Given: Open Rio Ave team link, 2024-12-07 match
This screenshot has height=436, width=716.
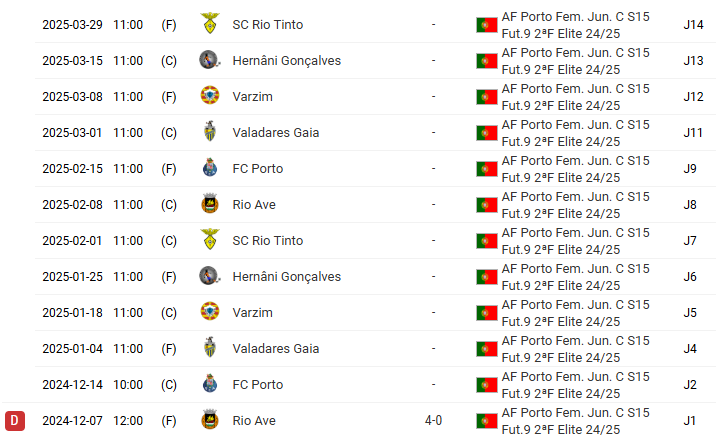Looking at the screenshot, I should click(x=254, y=420).
